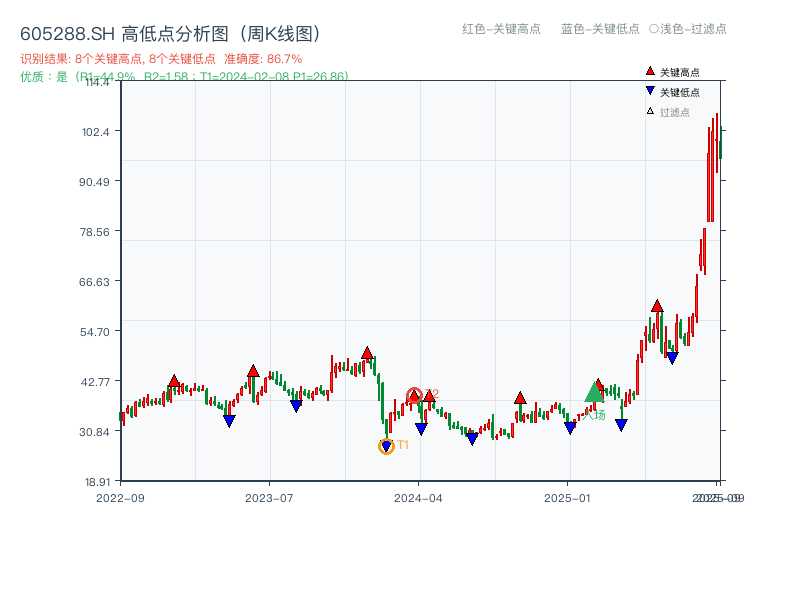Click the chart title 605288.SH 高低点分析图
Image resolution: width=800 pixels, height=600 pixels.
coord(171,34)
